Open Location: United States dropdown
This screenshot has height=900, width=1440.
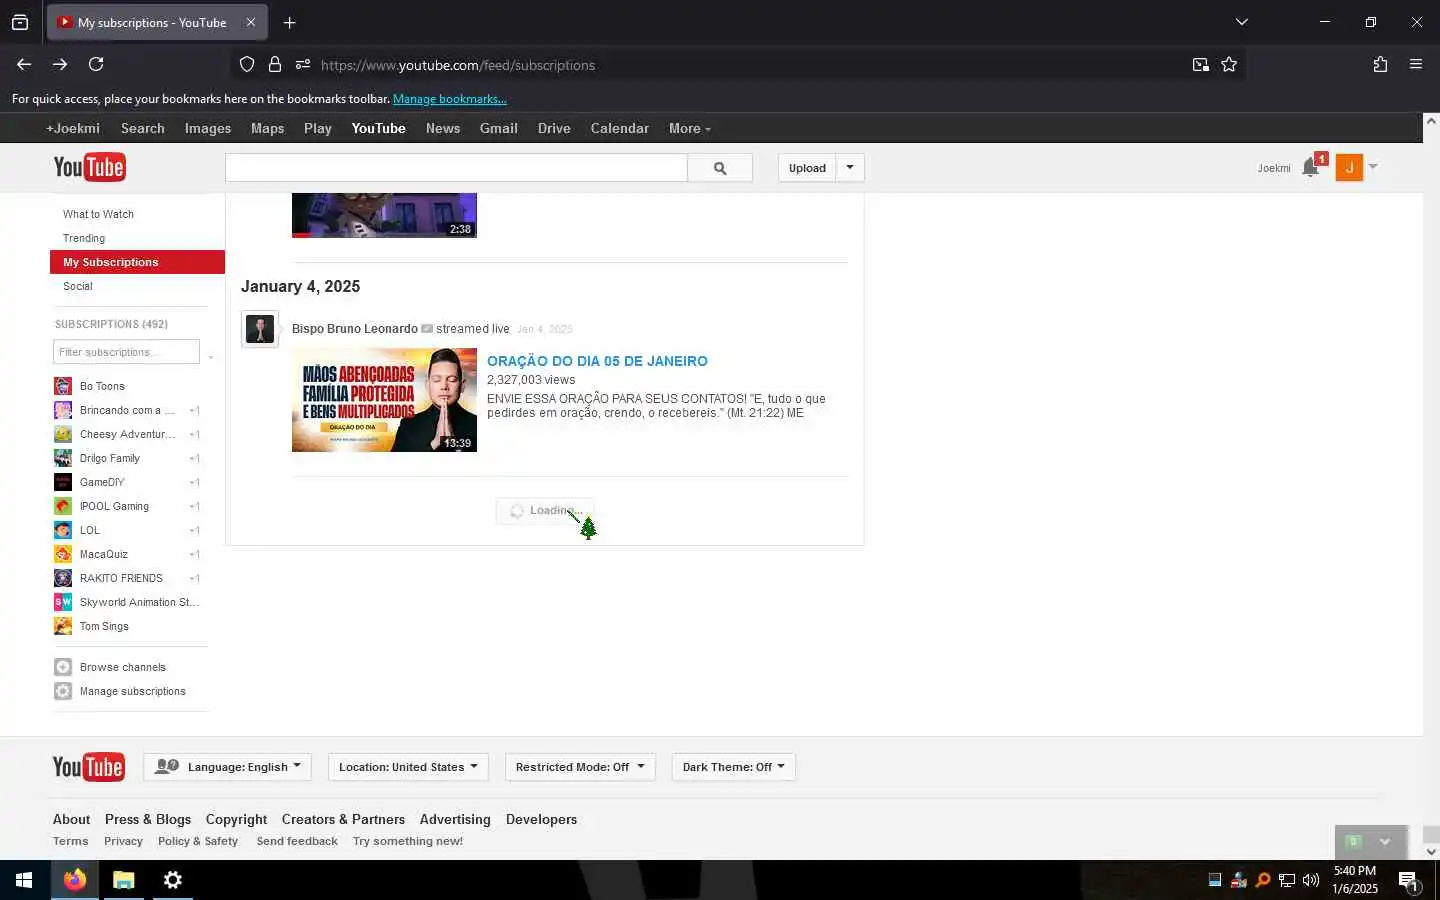pos(408,767)
